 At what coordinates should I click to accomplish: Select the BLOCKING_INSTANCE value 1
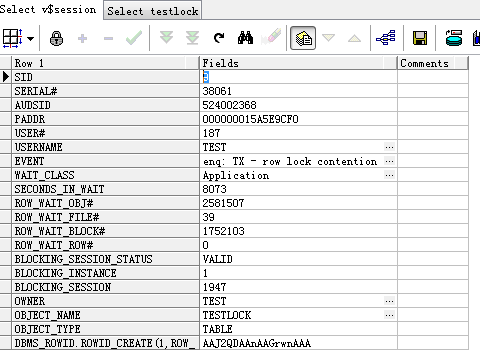point(205,273)
